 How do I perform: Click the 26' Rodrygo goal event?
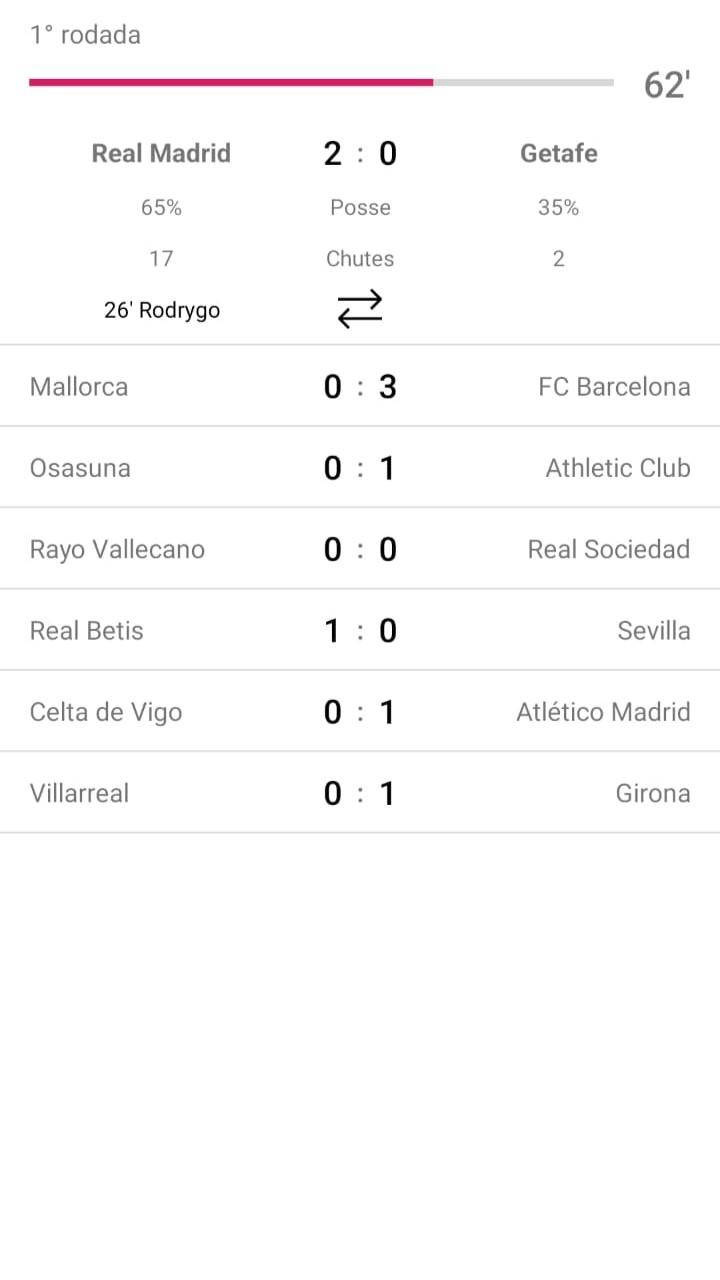point(162,310)
